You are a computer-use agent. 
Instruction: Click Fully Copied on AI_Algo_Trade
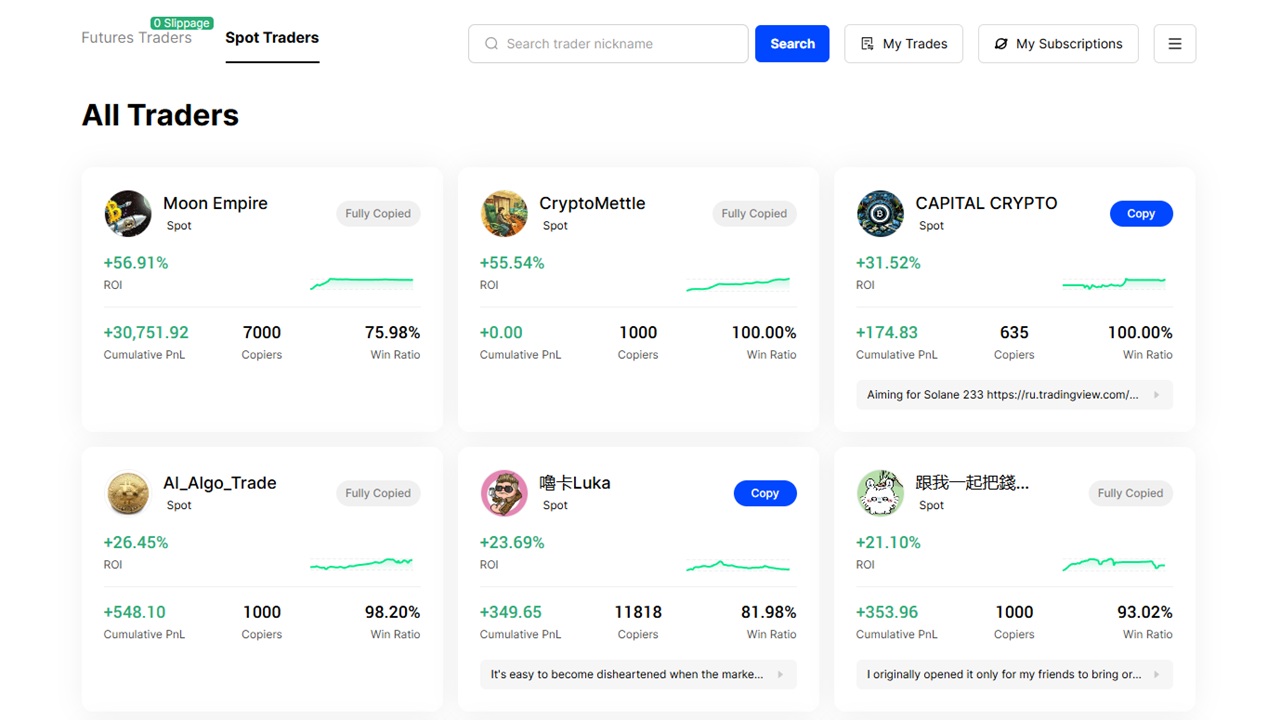tap(378, 494)
